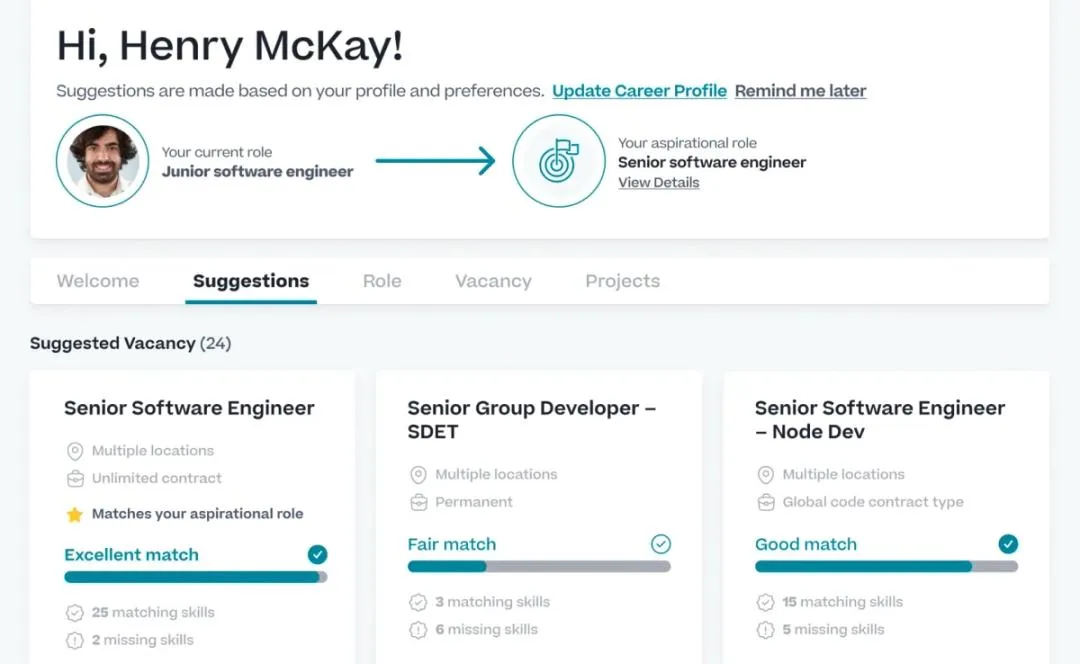1080x664 pixels.
Task: Click location pin icon on Senior Software Engineer card
Action: (74, 451)
